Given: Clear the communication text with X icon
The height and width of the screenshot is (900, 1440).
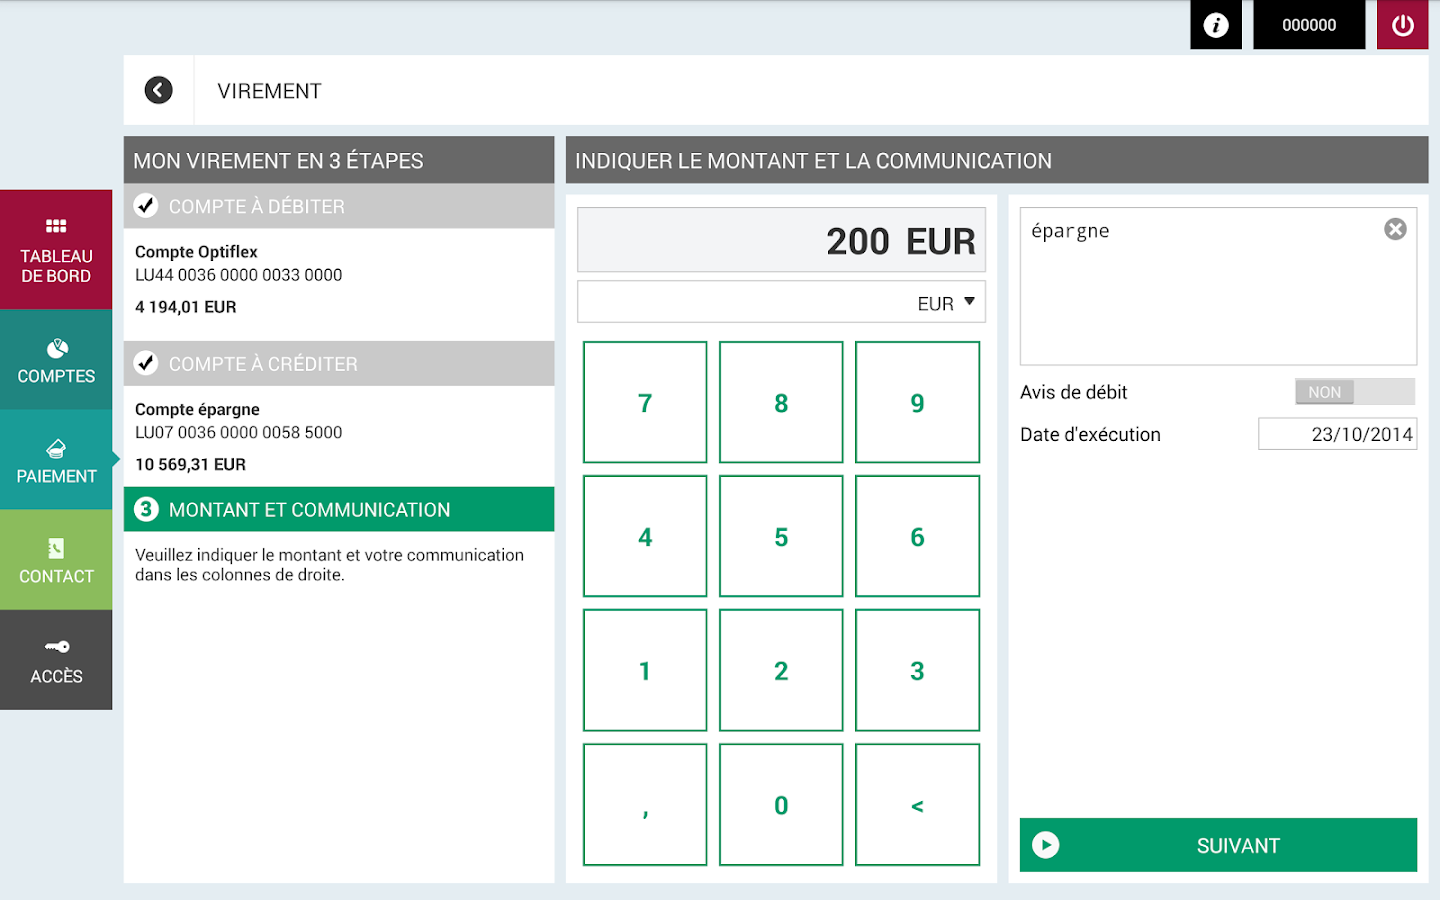Looking at the screenshot, I should (x=1395, y=229).
